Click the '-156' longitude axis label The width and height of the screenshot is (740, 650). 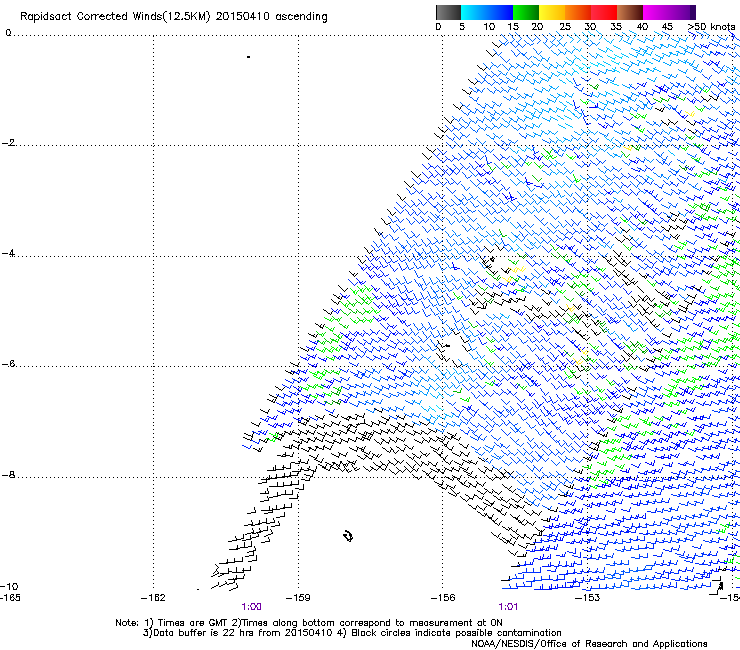443,598
